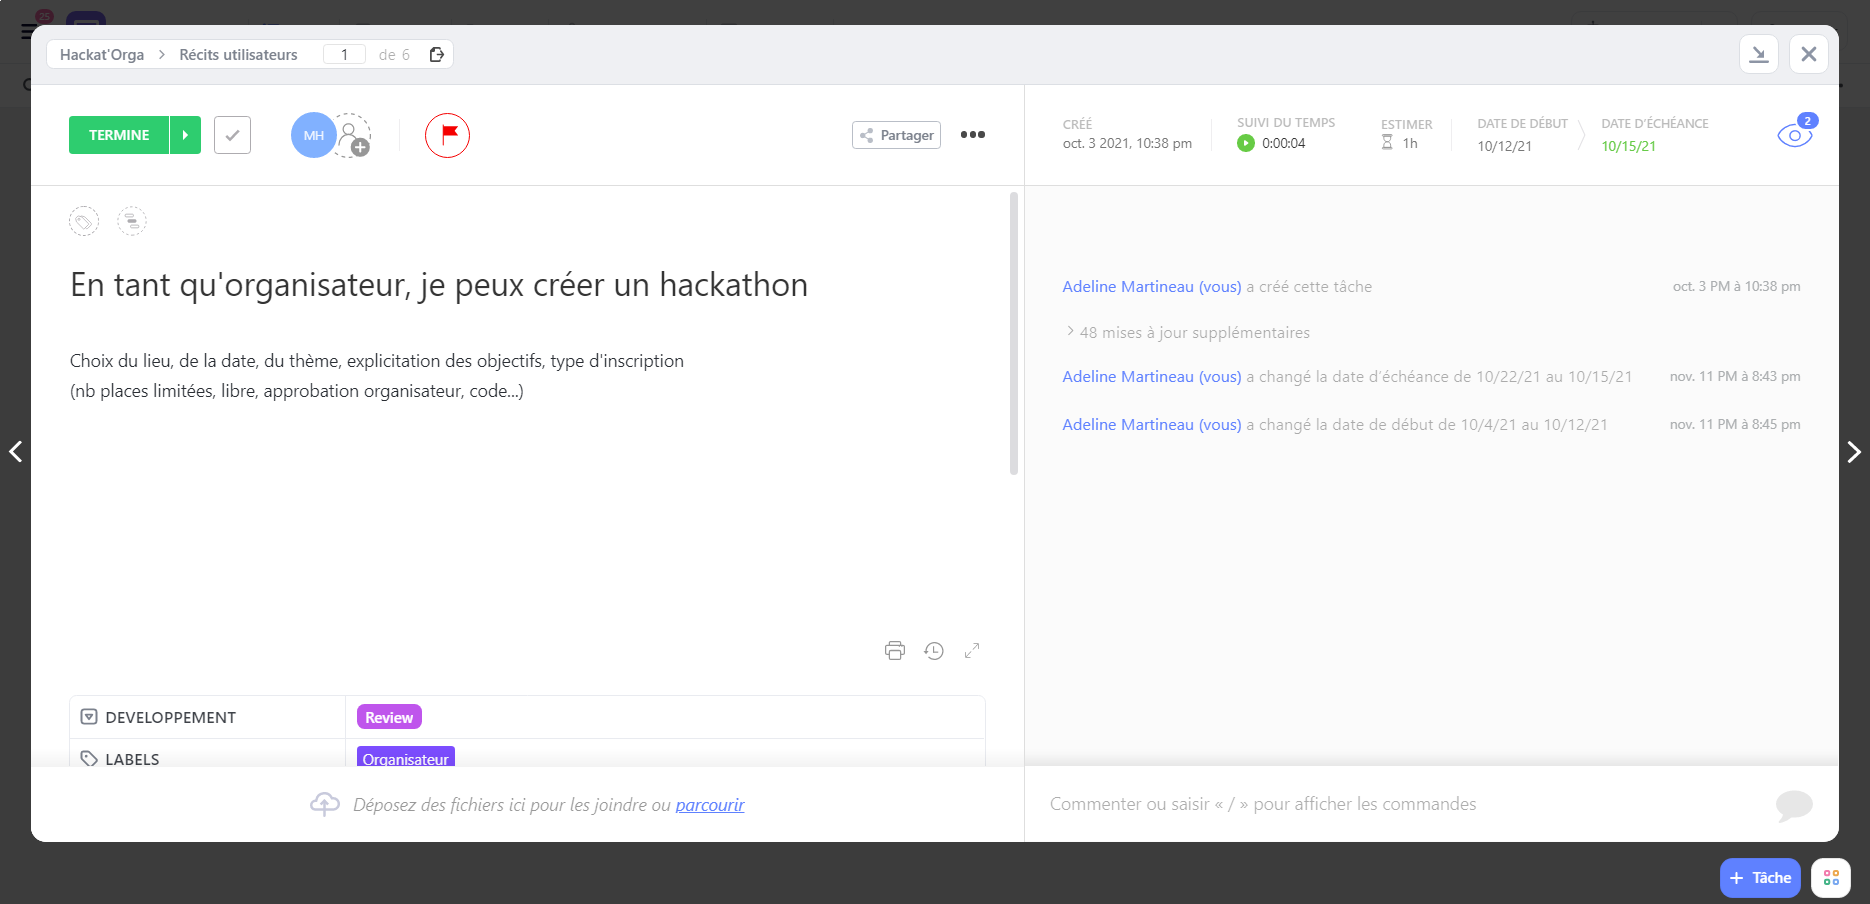
Task: Click into the comment input field
Action: click(x=1400, y=804)
